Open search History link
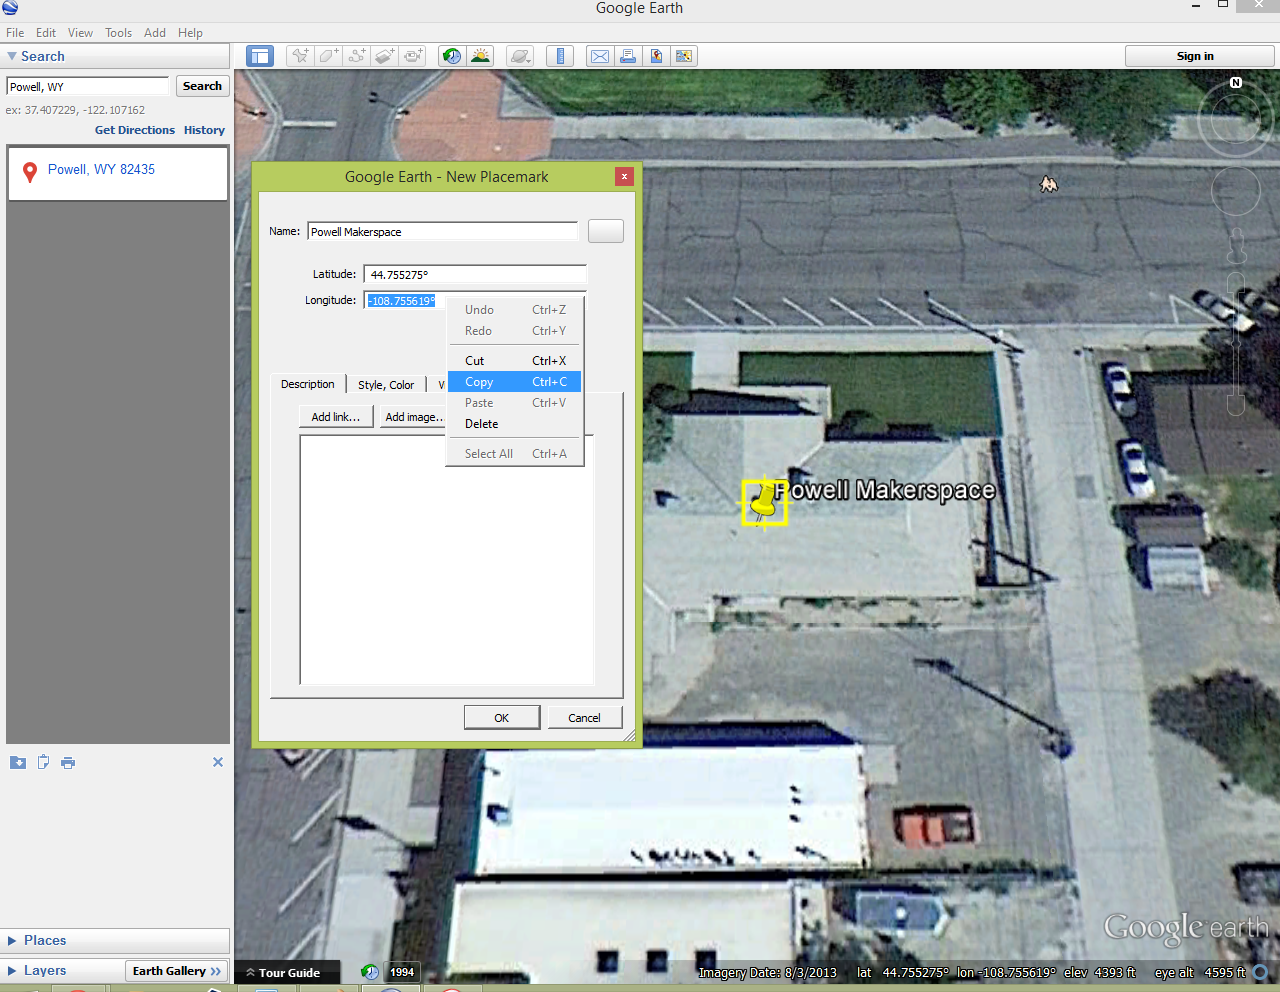This screenshot has height=992, width=1280. (204, 130)
